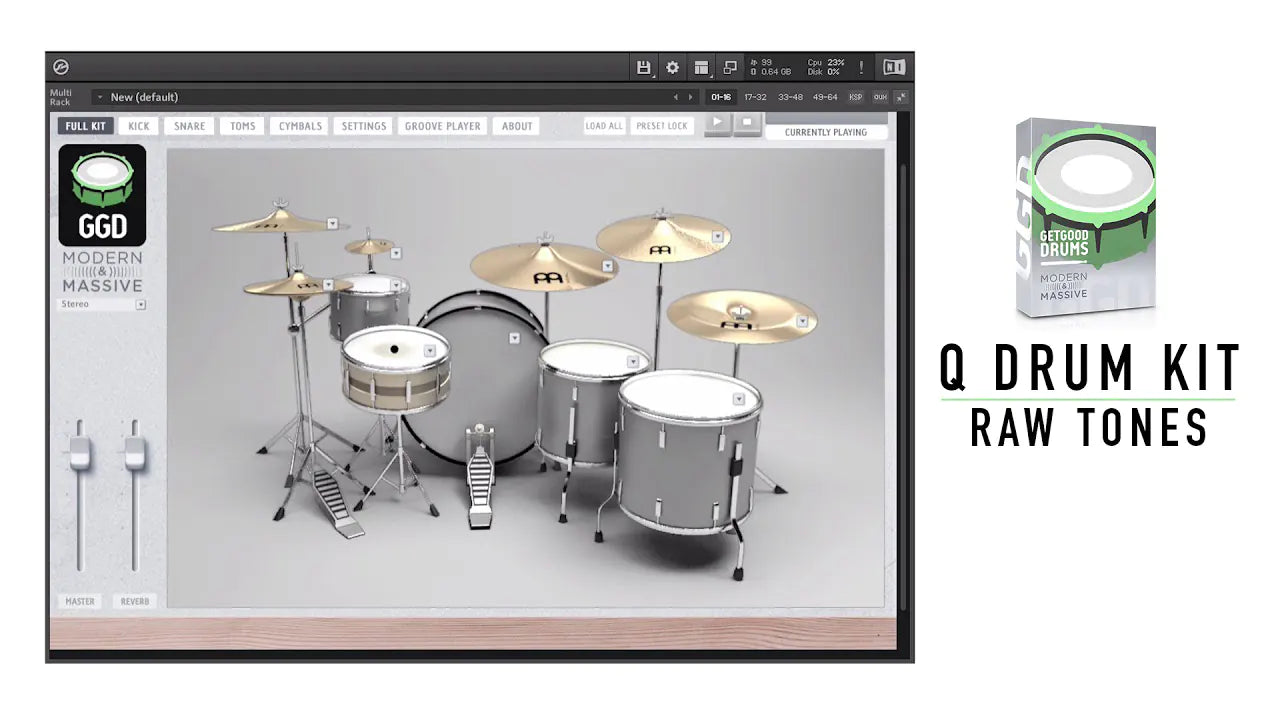Expand the New (default) multi rack dropdown
This screenshot has width=1280, height=720.
(100, 97)
